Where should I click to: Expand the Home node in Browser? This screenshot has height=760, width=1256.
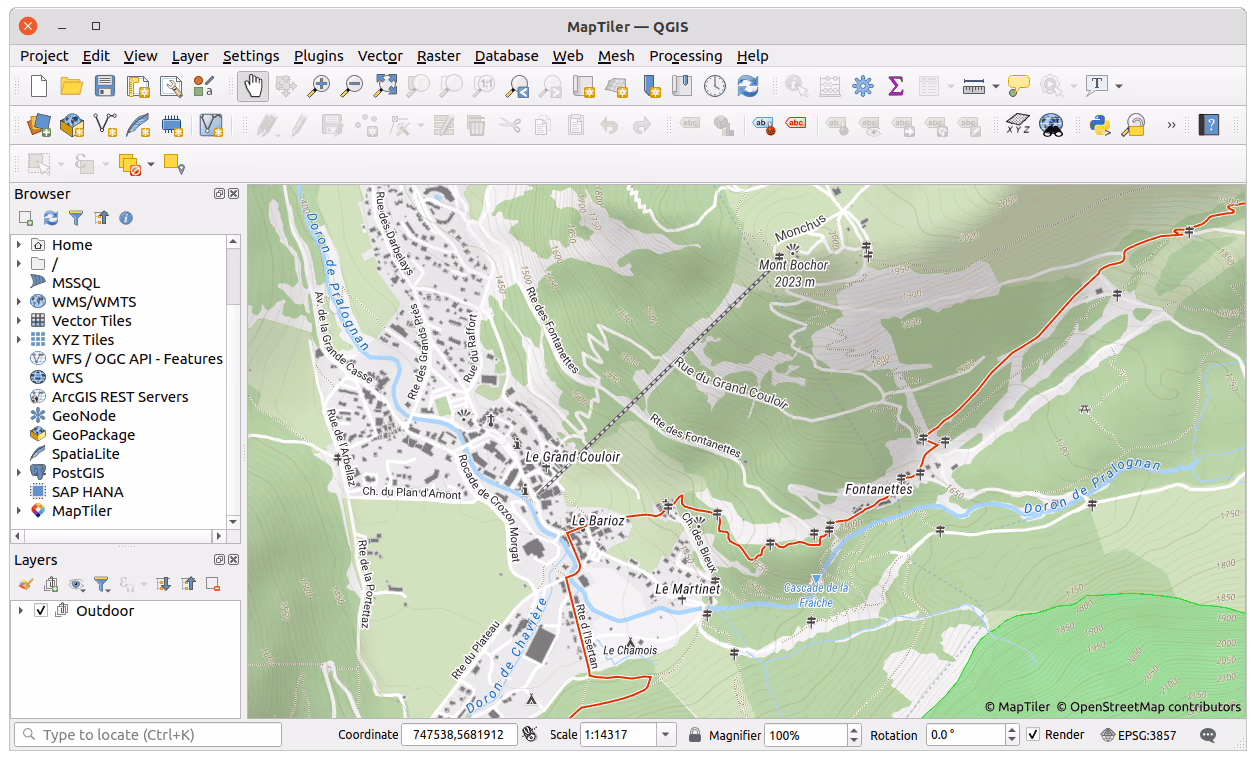19,245
